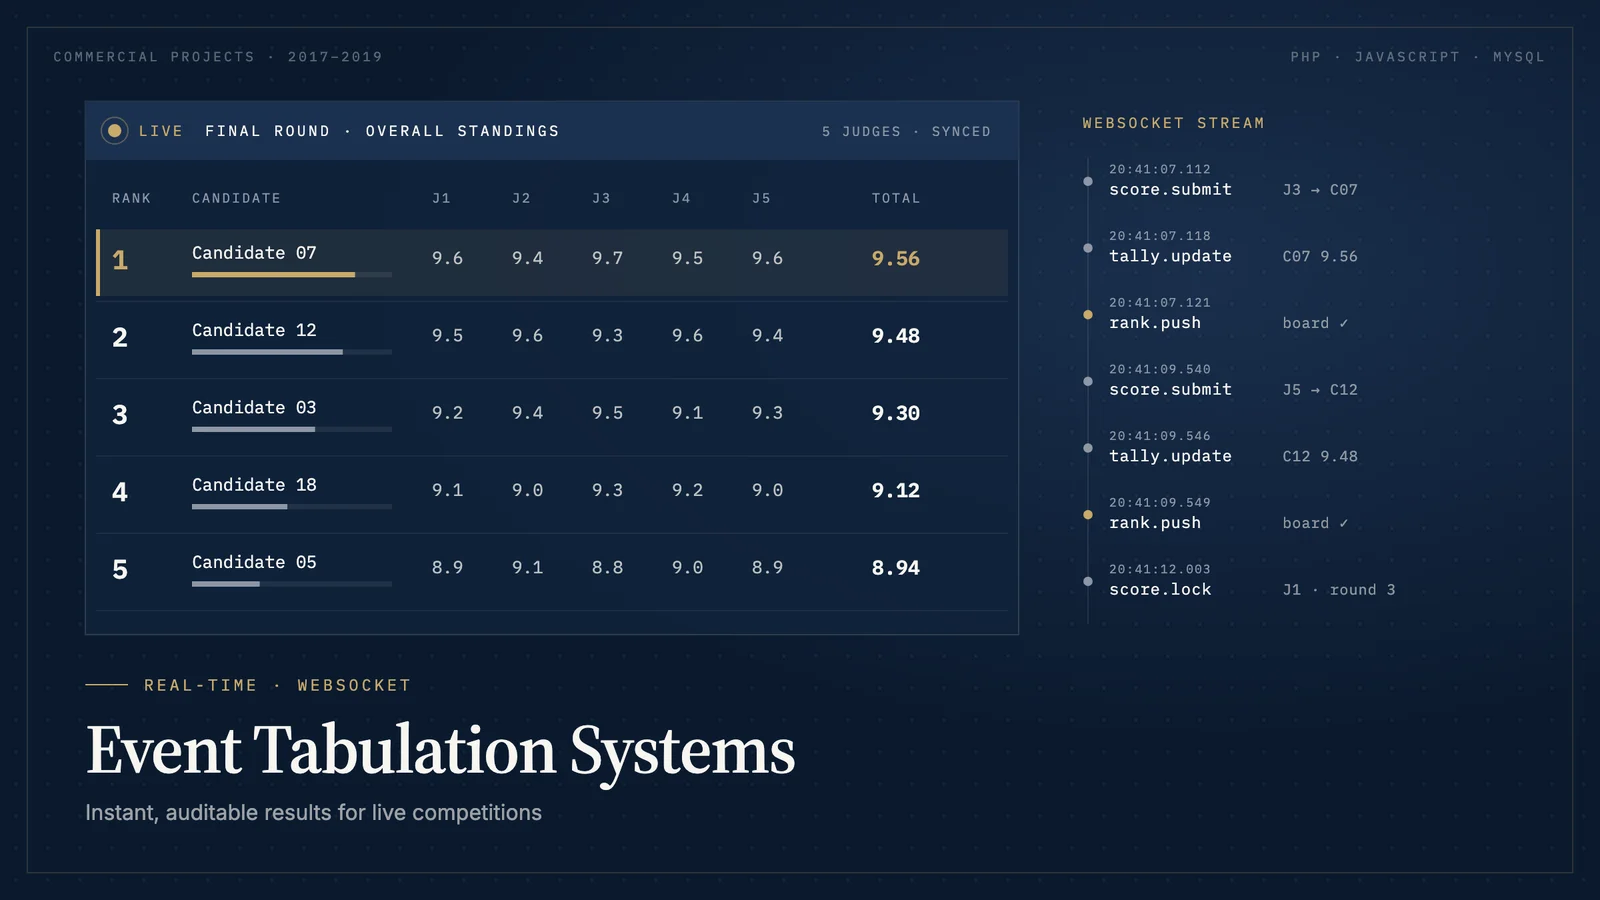Viewport: 1600px width, 900px height.
Task: Click rank number 5
Action: pos(120,570)
